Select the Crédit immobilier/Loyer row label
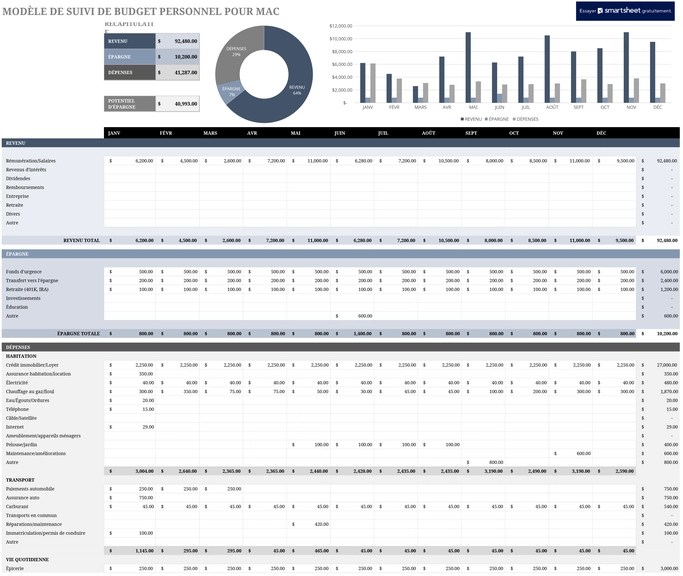 pyautogui.click(x=32, y=365)
